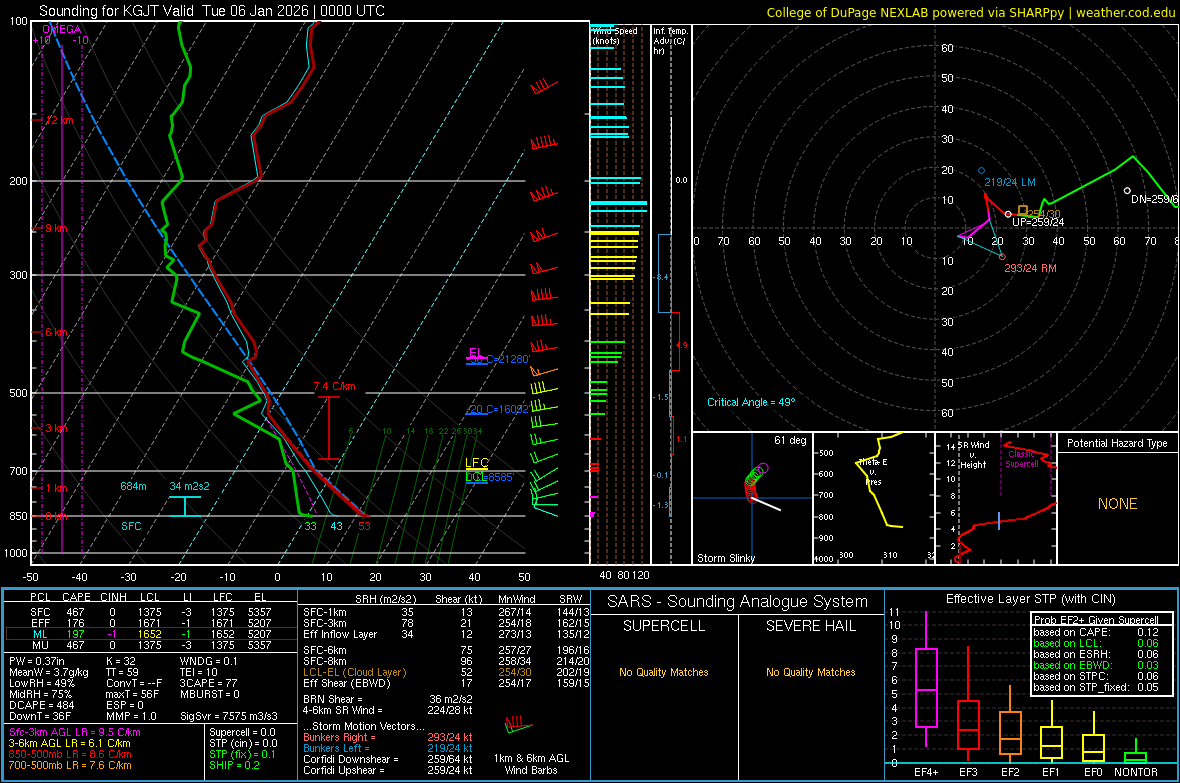Click the surface temperature value 53

(364, 526)
